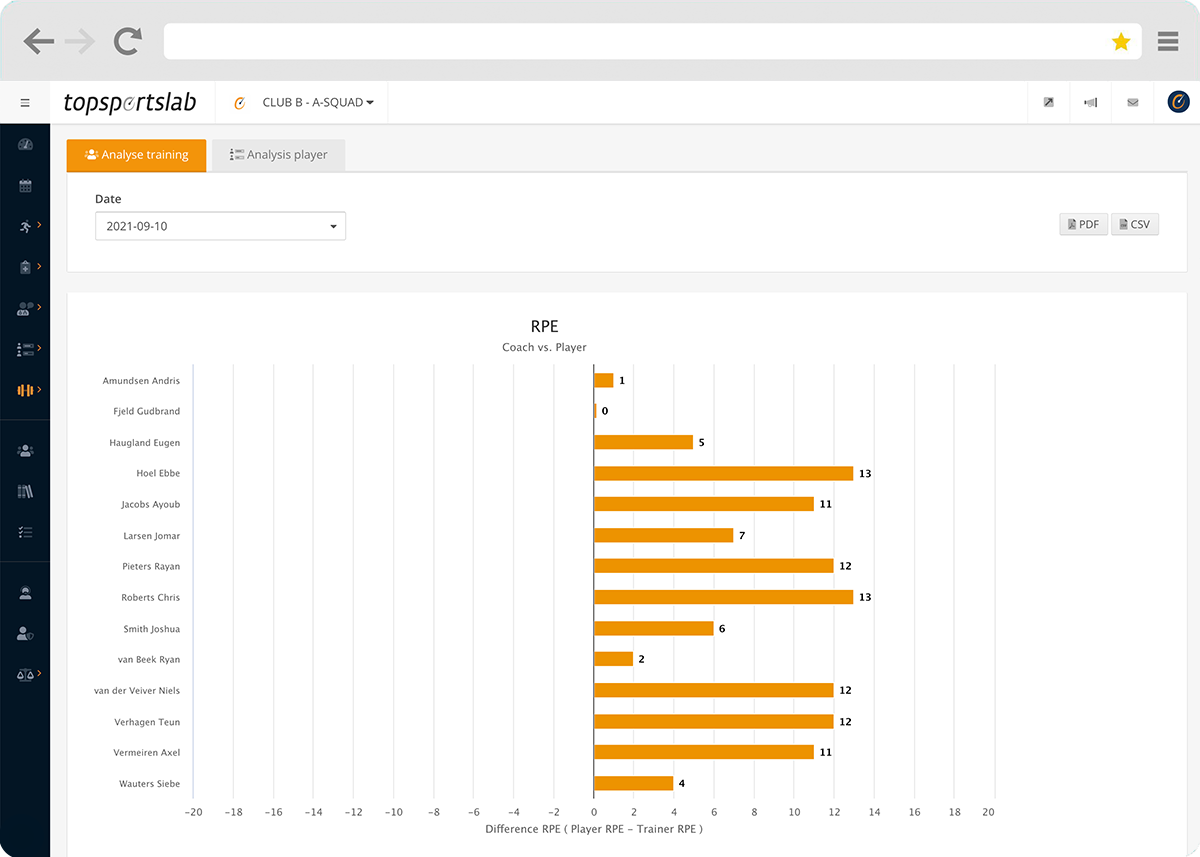Open the envelope messages icon
Image resolution: width=1200 pixels, height=857 pixels.
[1132, 102]
